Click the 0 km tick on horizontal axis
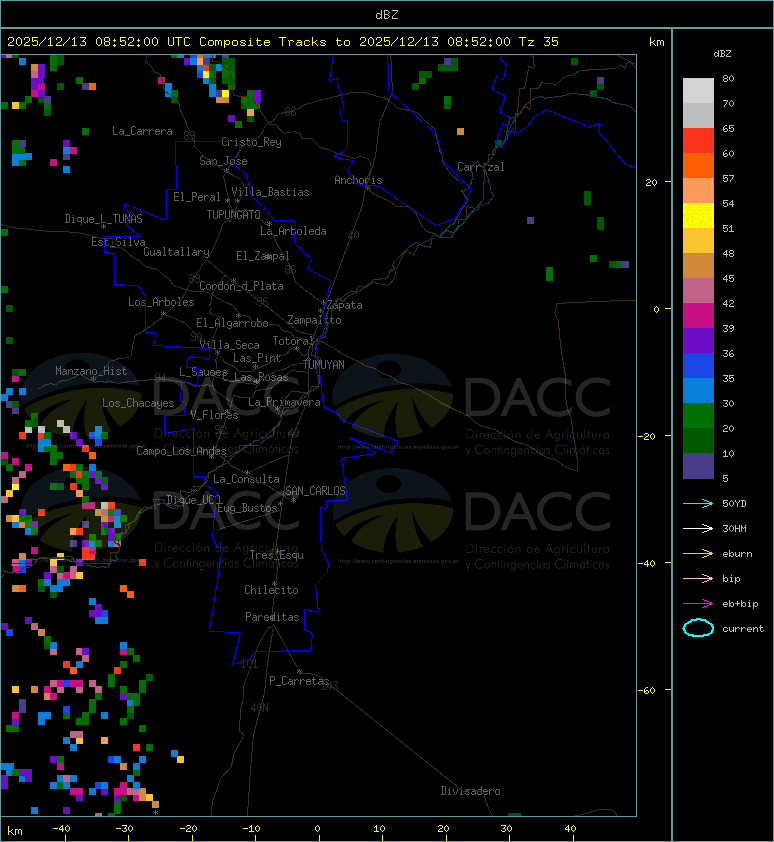The image size is (774, 842). (317, 829)
